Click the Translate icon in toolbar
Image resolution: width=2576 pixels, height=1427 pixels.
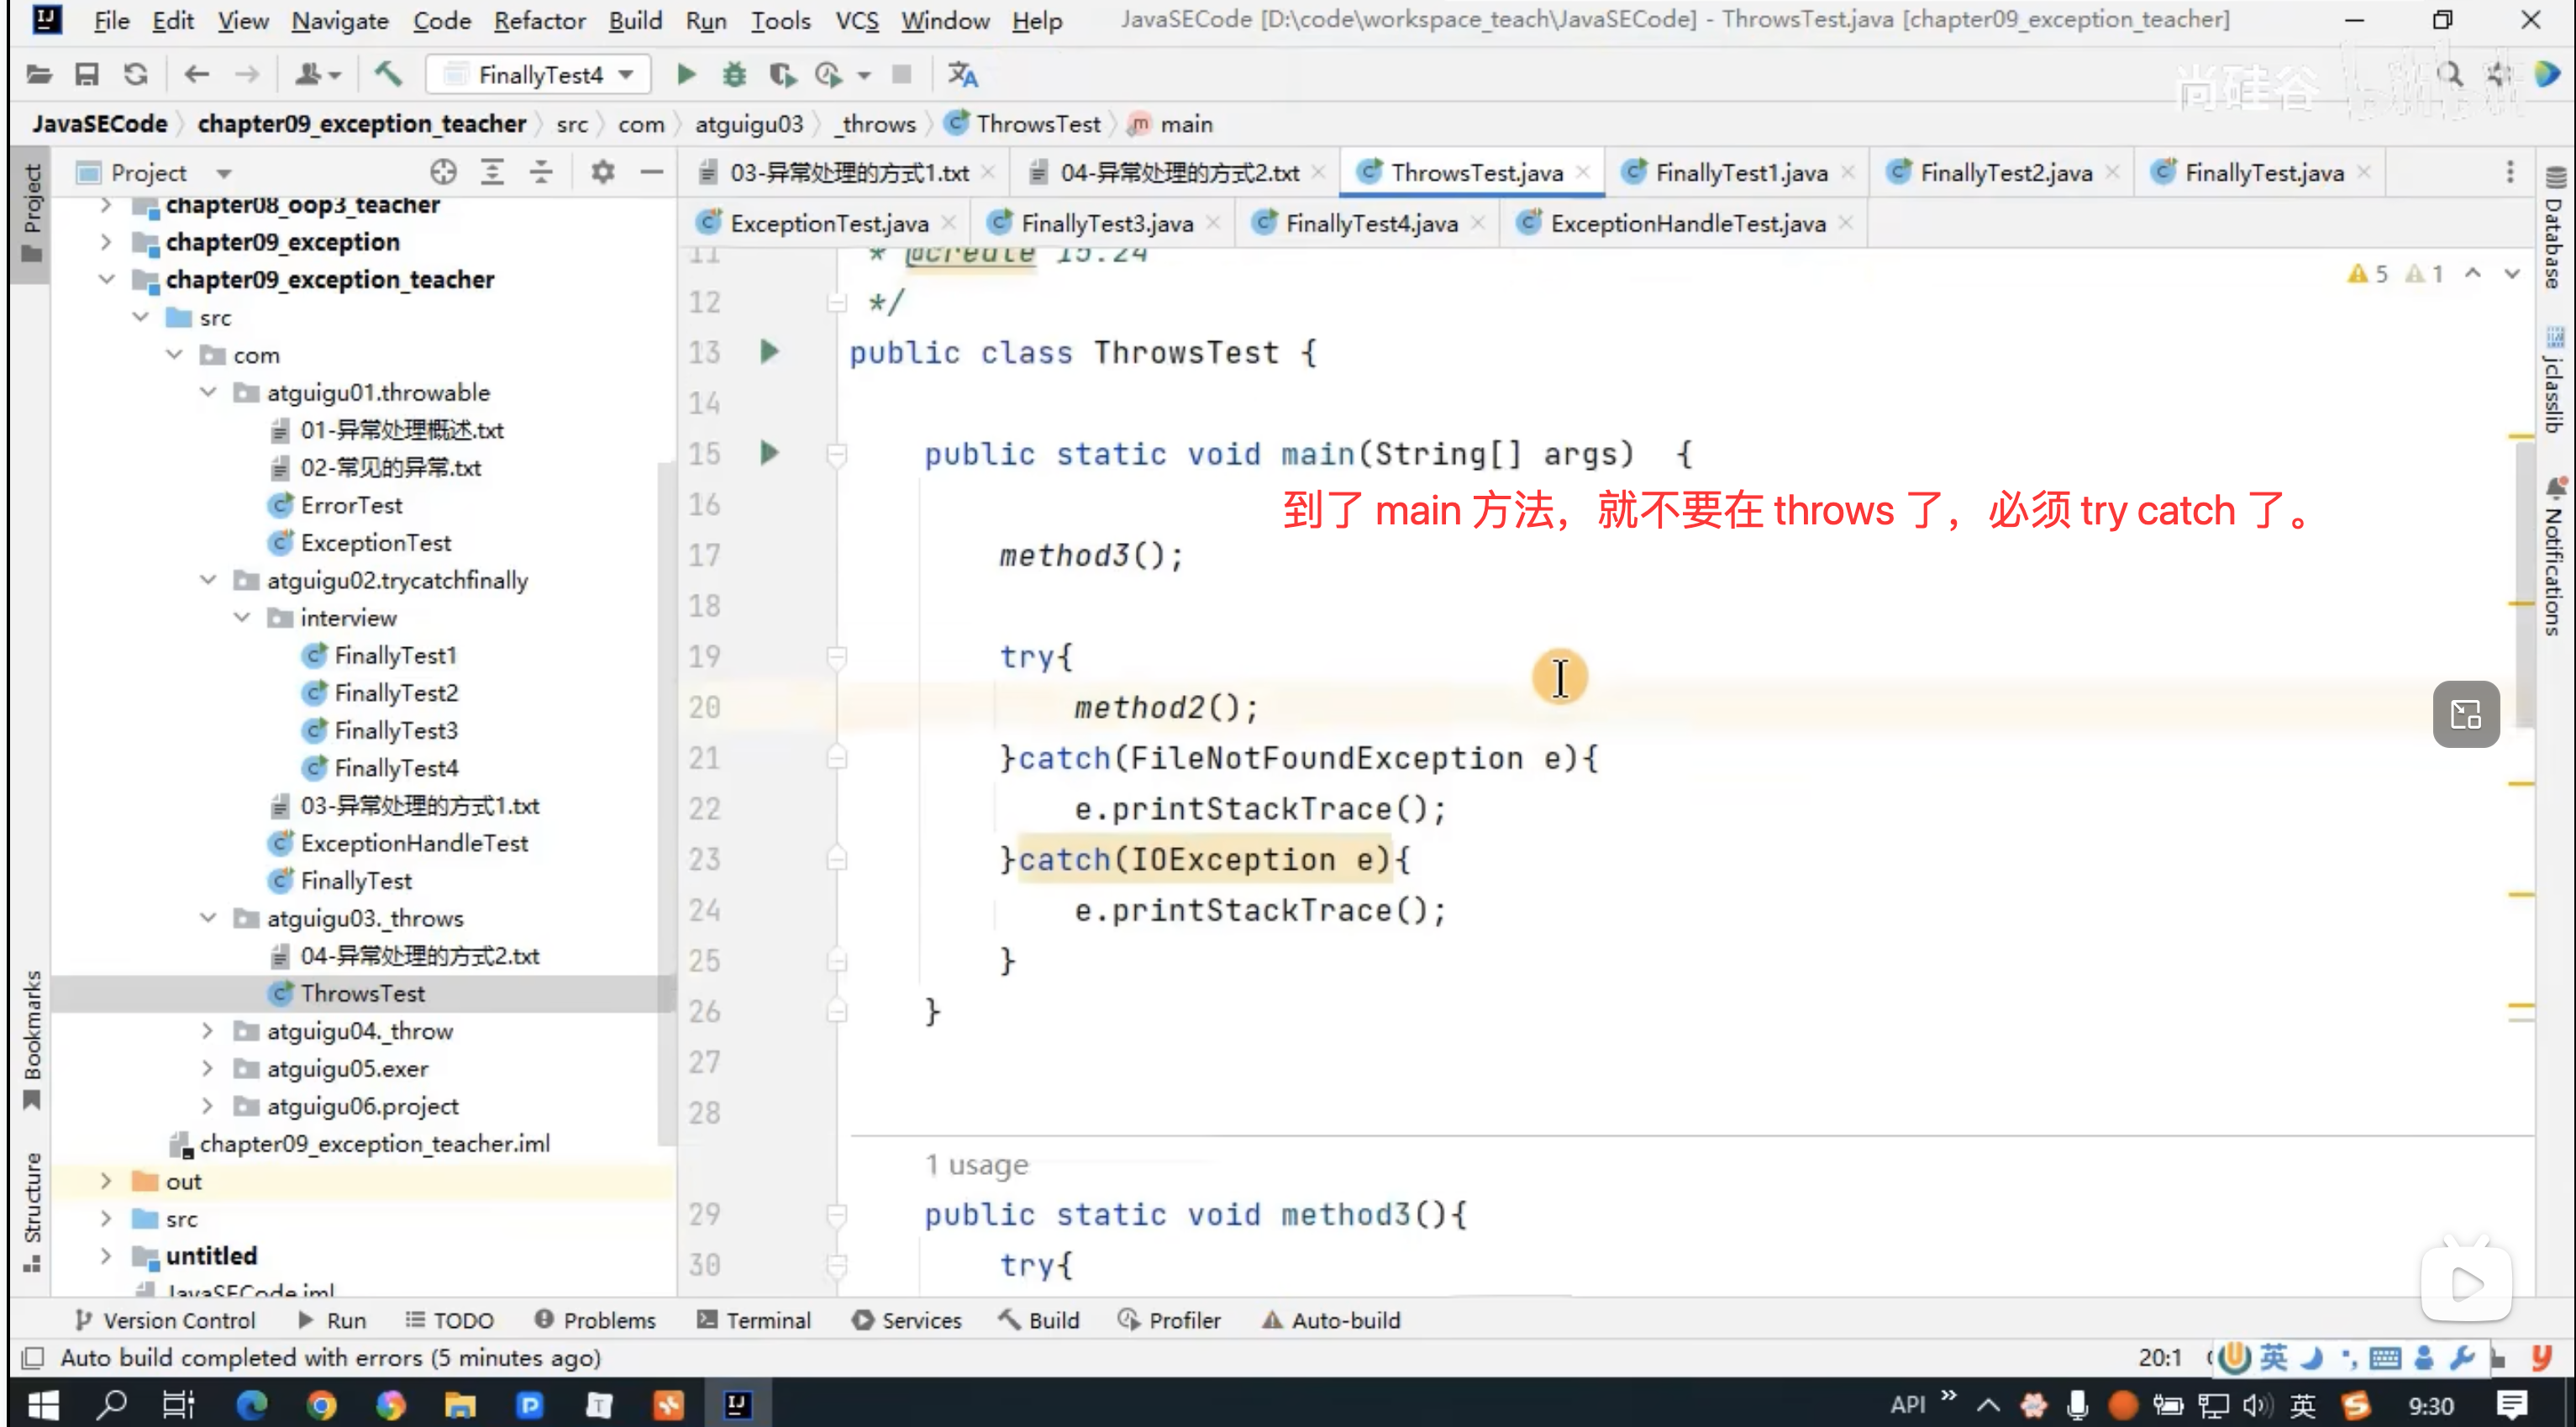click(x=962, y=74)
